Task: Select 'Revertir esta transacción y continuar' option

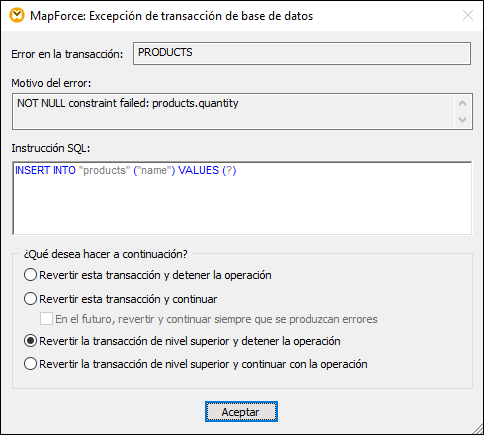Action: (x=30, y=299)
